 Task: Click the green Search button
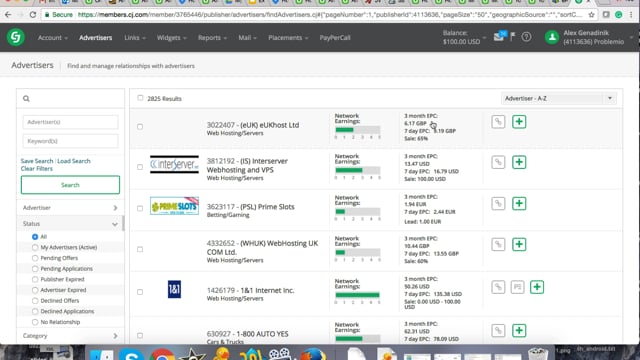click(x=70, y=185)
